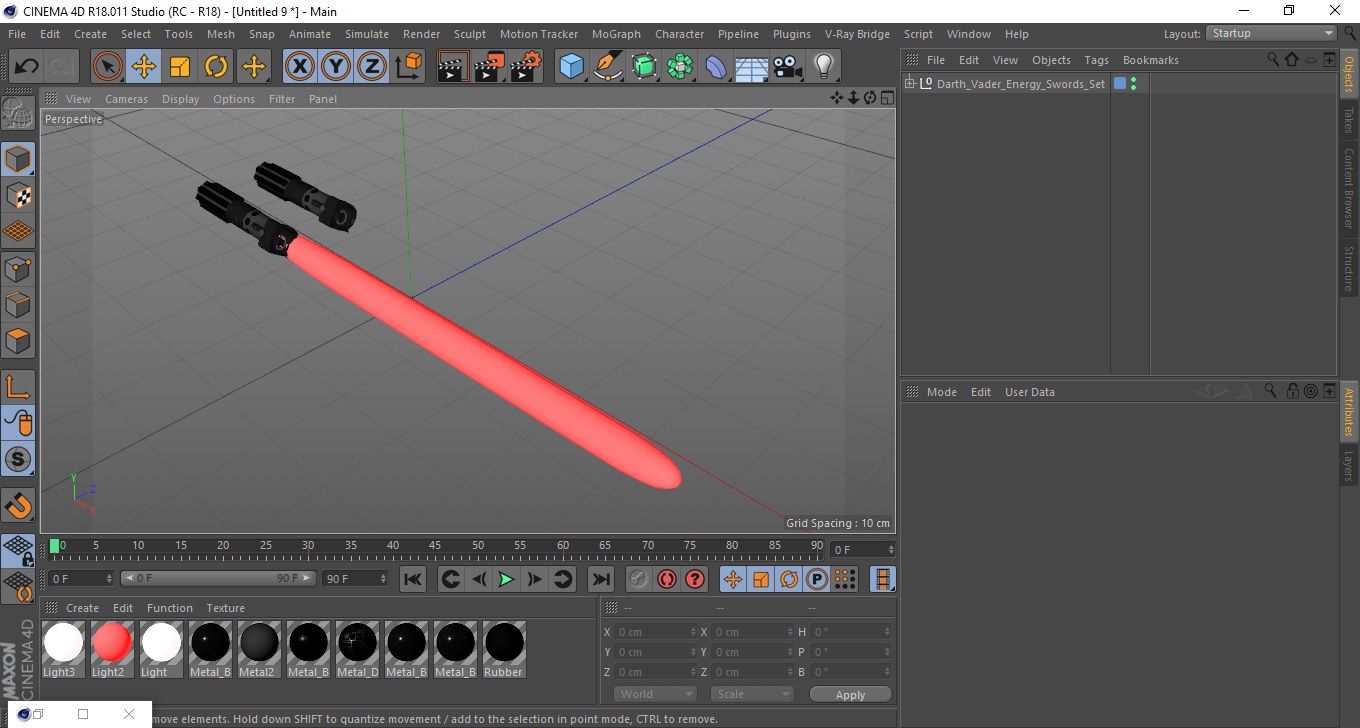Switch to Edges mode
This screenshot has width=1360, height=728.
[18, 304]
